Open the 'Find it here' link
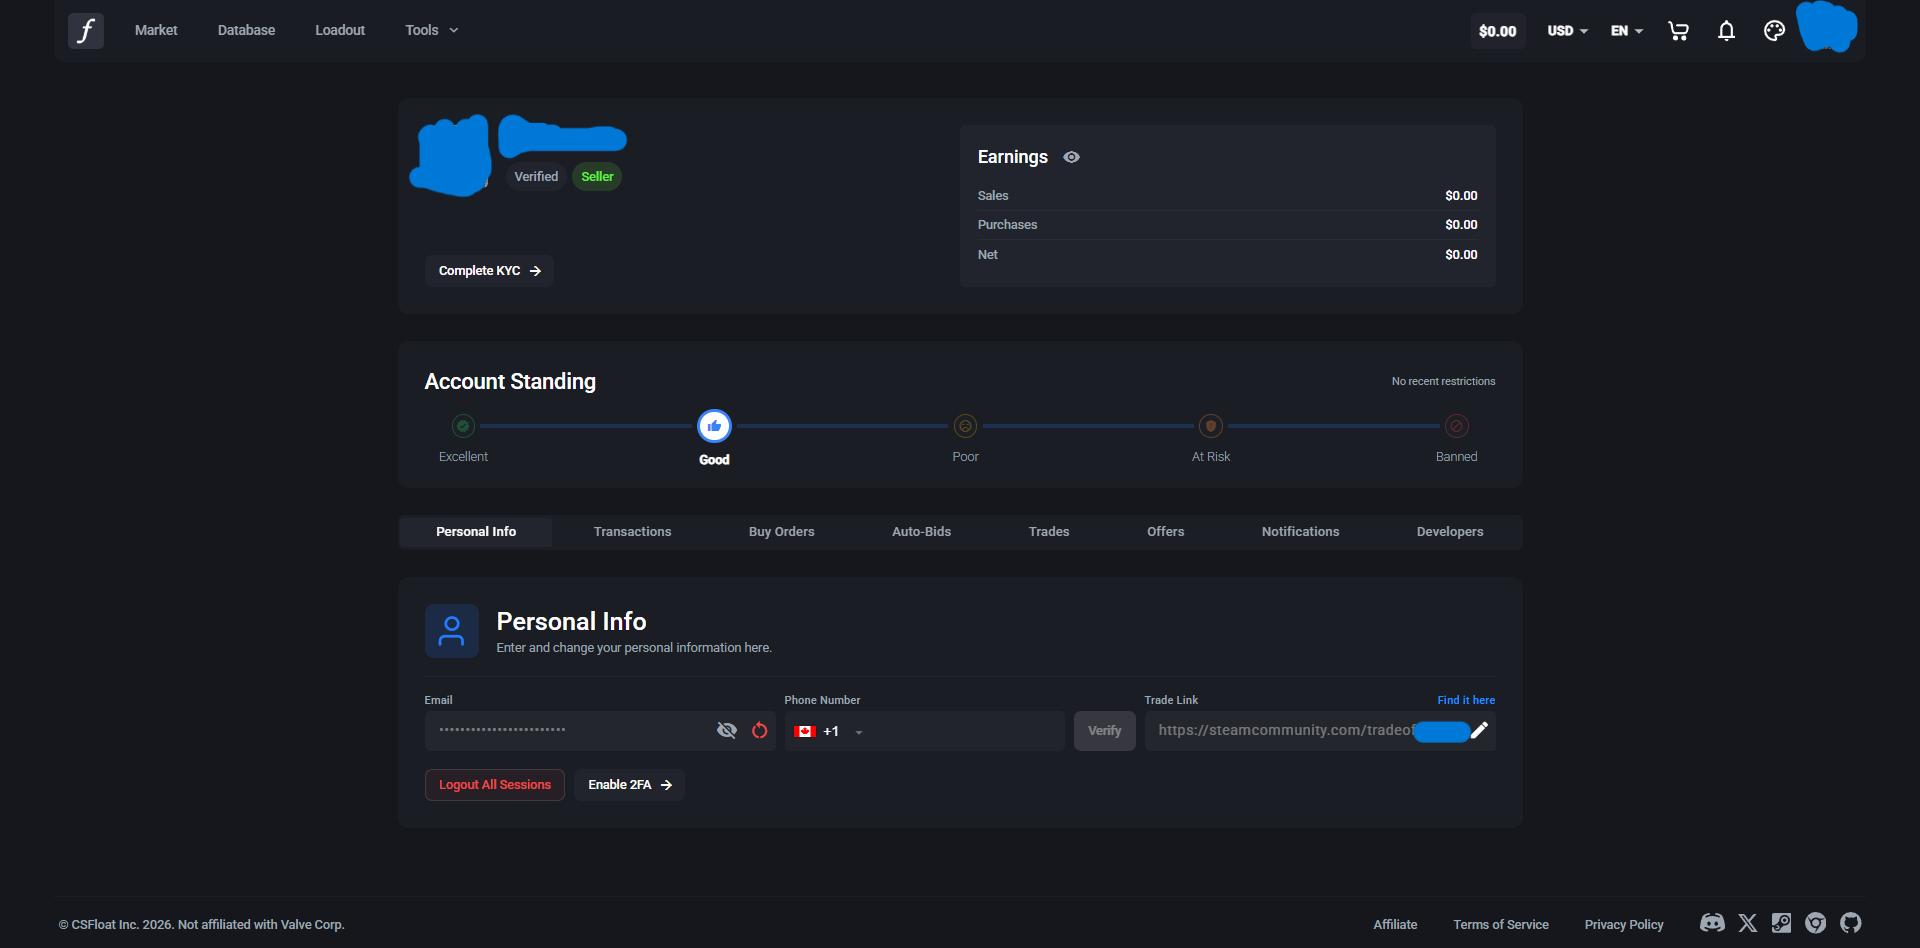This screenshot has width=1920, height=948. (x=1466, y=700)
